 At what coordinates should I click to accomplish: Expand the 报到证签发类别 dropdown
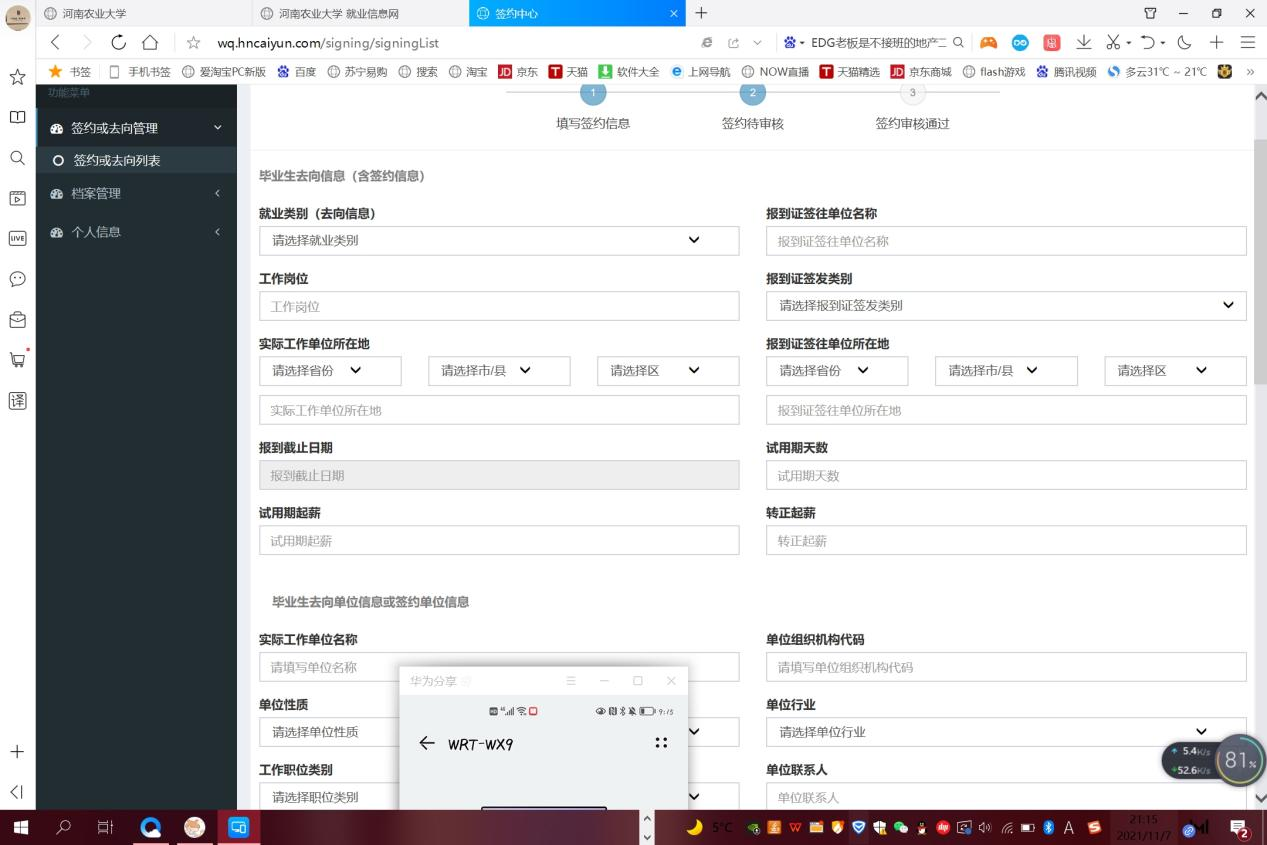point(1005,306)
